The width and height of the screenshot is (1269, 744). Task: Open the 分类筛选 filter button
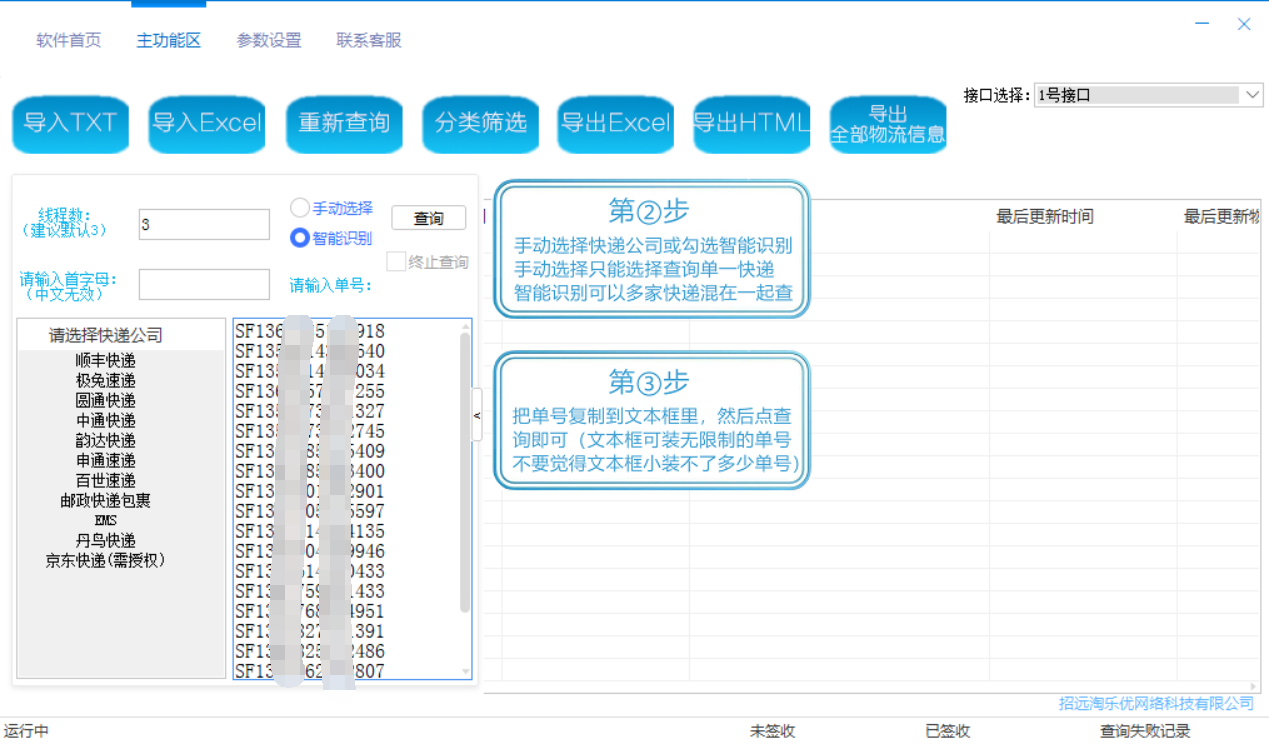(480, 124)
